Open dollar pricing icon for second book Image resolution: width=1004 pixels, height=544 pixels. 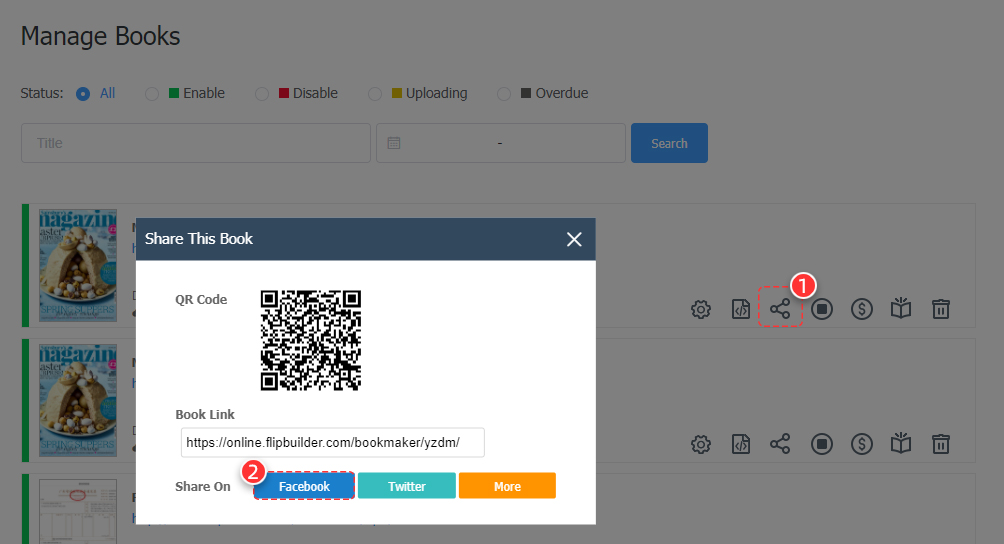click(x=861, y=444)
